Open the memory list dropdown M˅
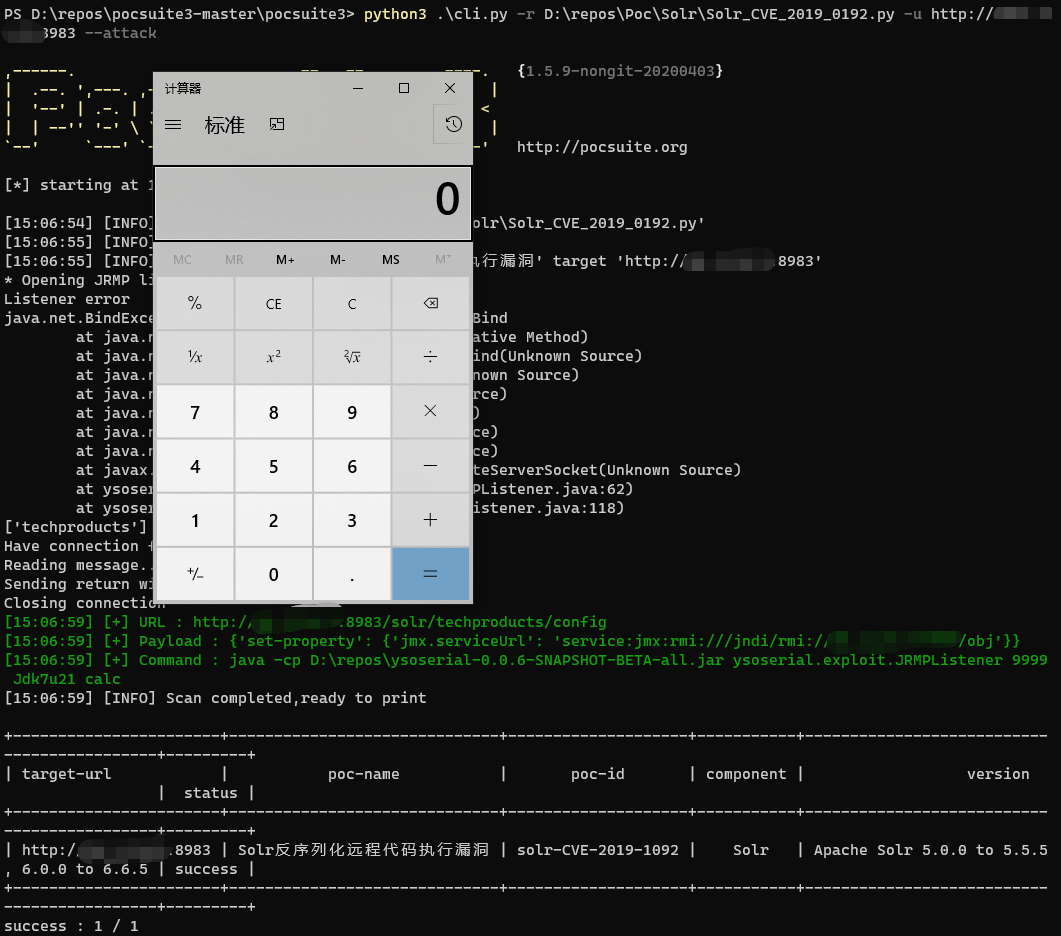Screen dimensions: 1061x936 [x=443, y=259]
